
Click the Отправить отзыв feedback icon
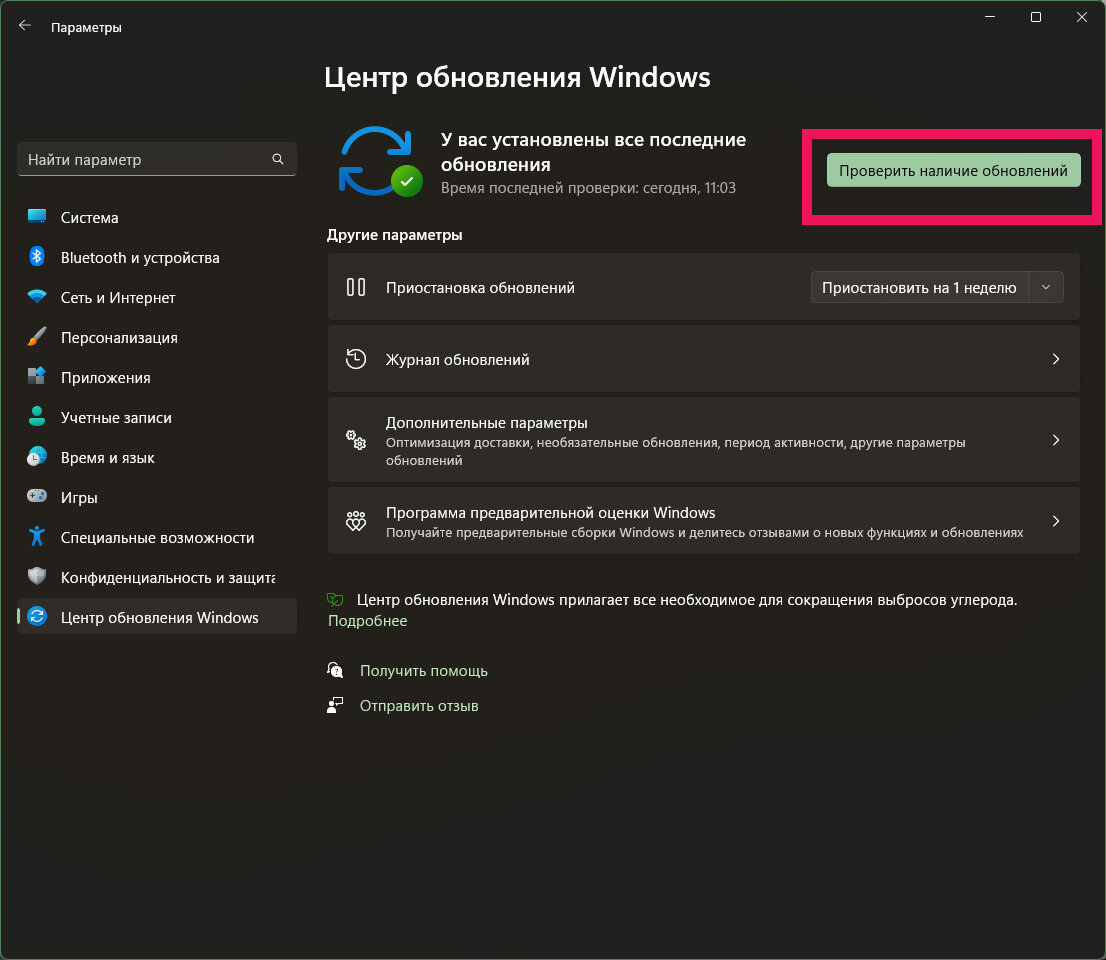click(335, 705)
